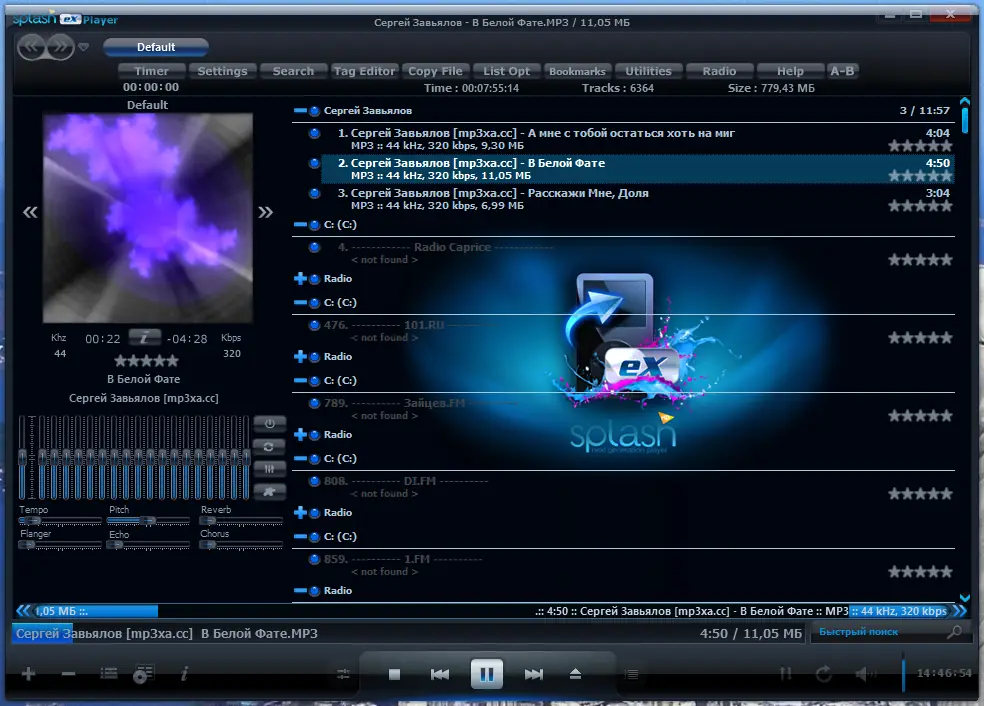Click the minus icon to remove track
The width and height of the screenshot is (984, 706).
tap(68, 674)
